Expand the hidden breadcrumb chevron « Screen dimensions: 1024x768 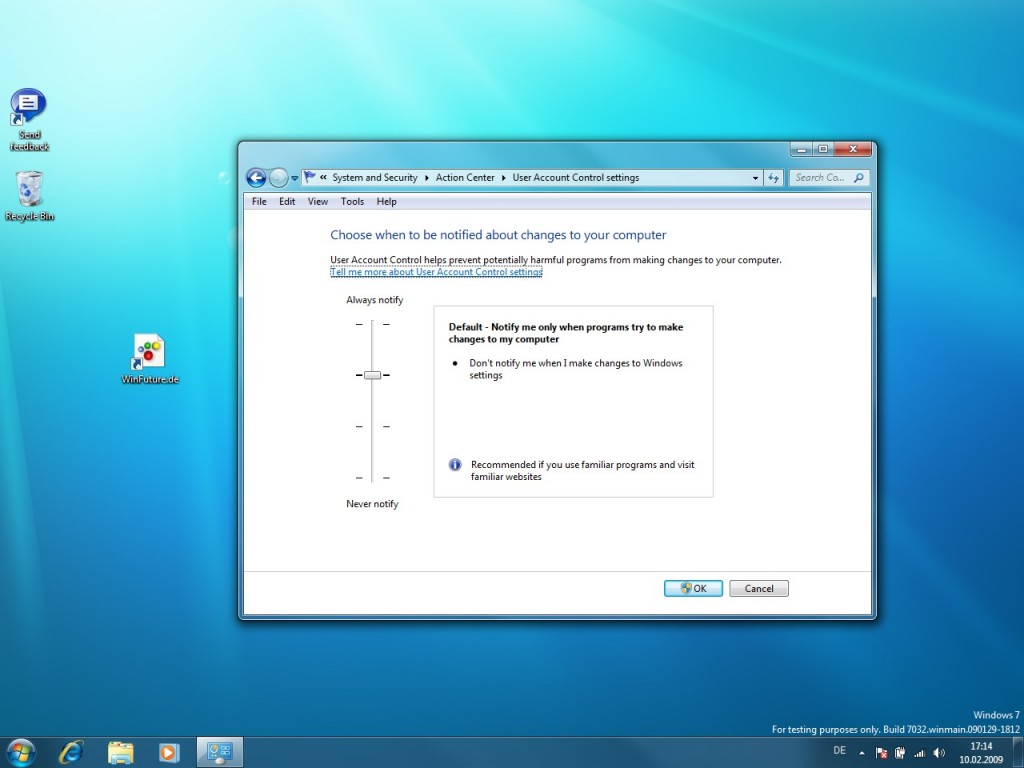[323, 177]
